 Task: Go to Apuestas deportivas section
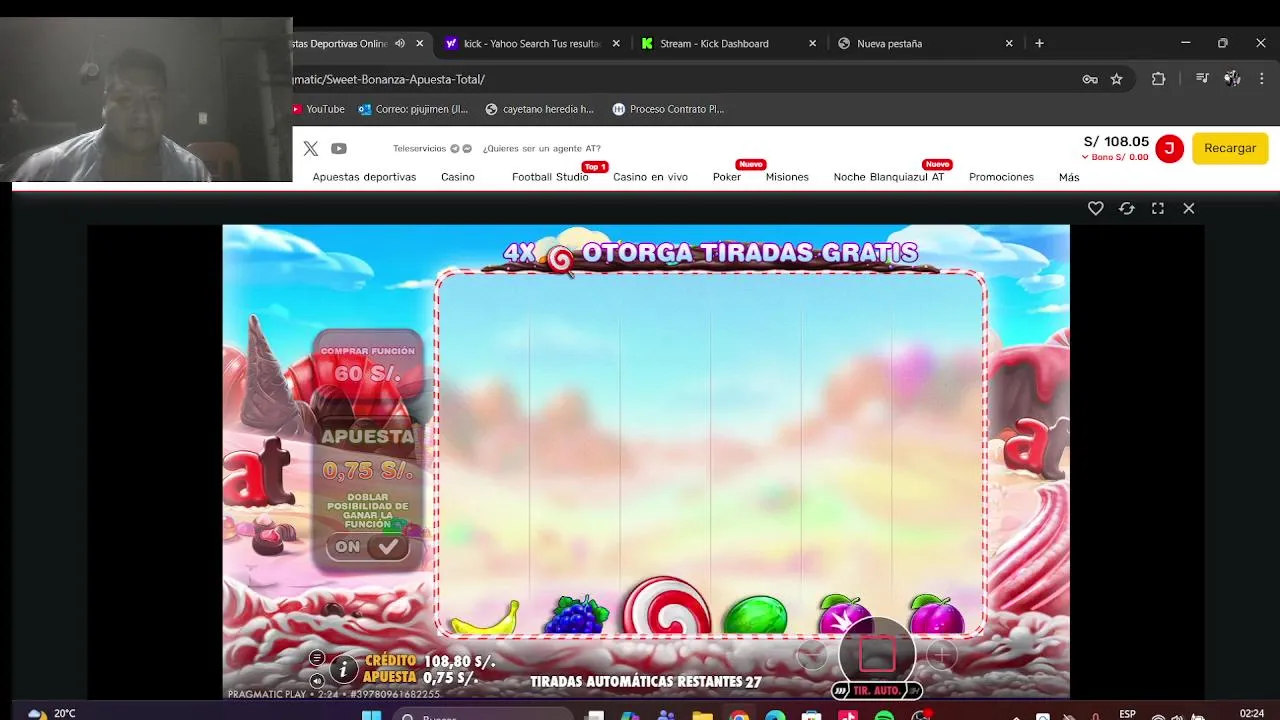364,177
